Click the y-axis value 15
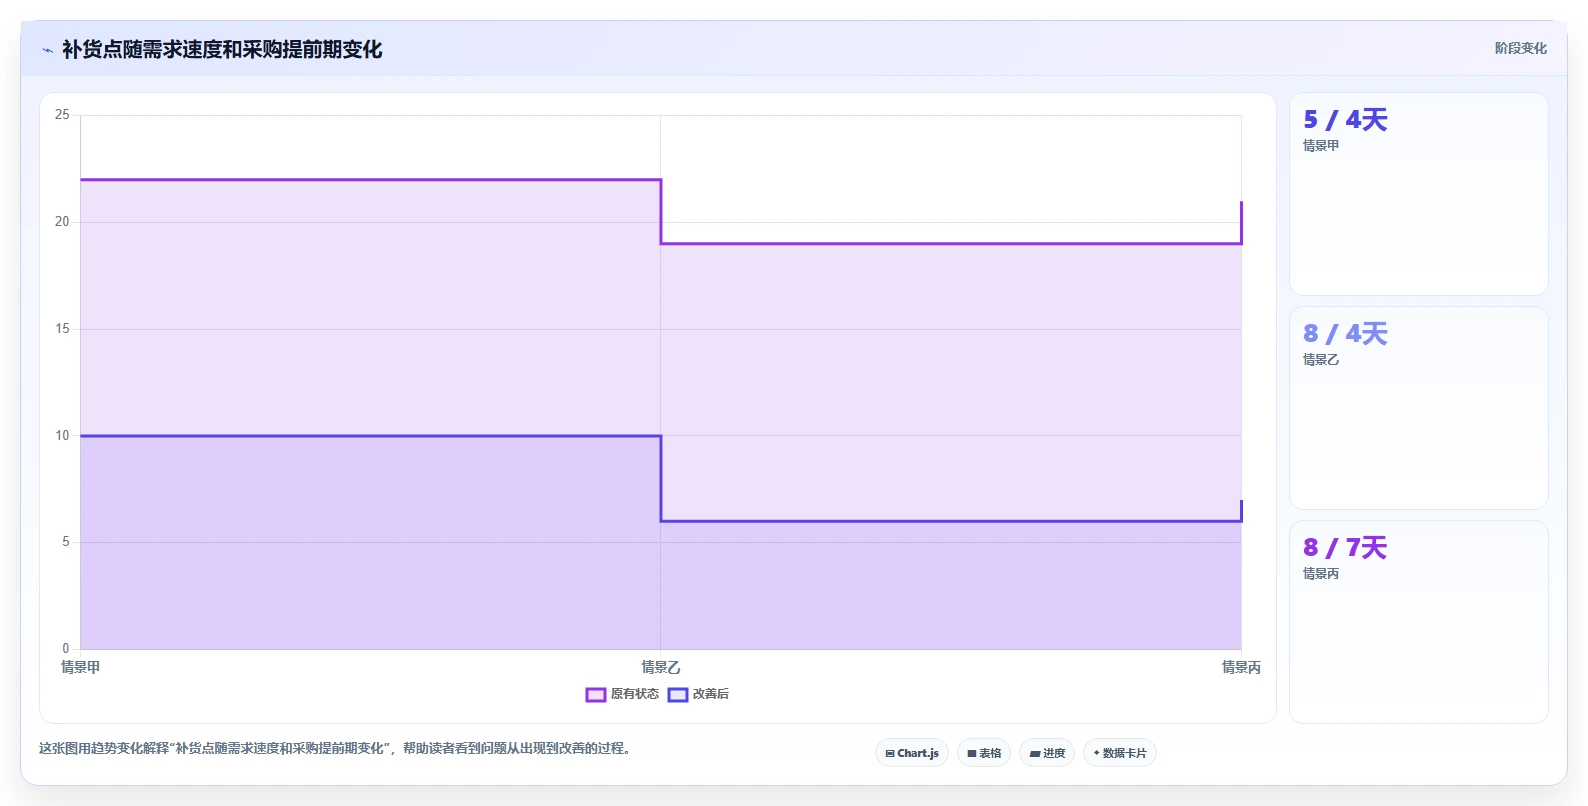Screen dimensions: 1588x806 pyautogui.click(x=62, y=329)
